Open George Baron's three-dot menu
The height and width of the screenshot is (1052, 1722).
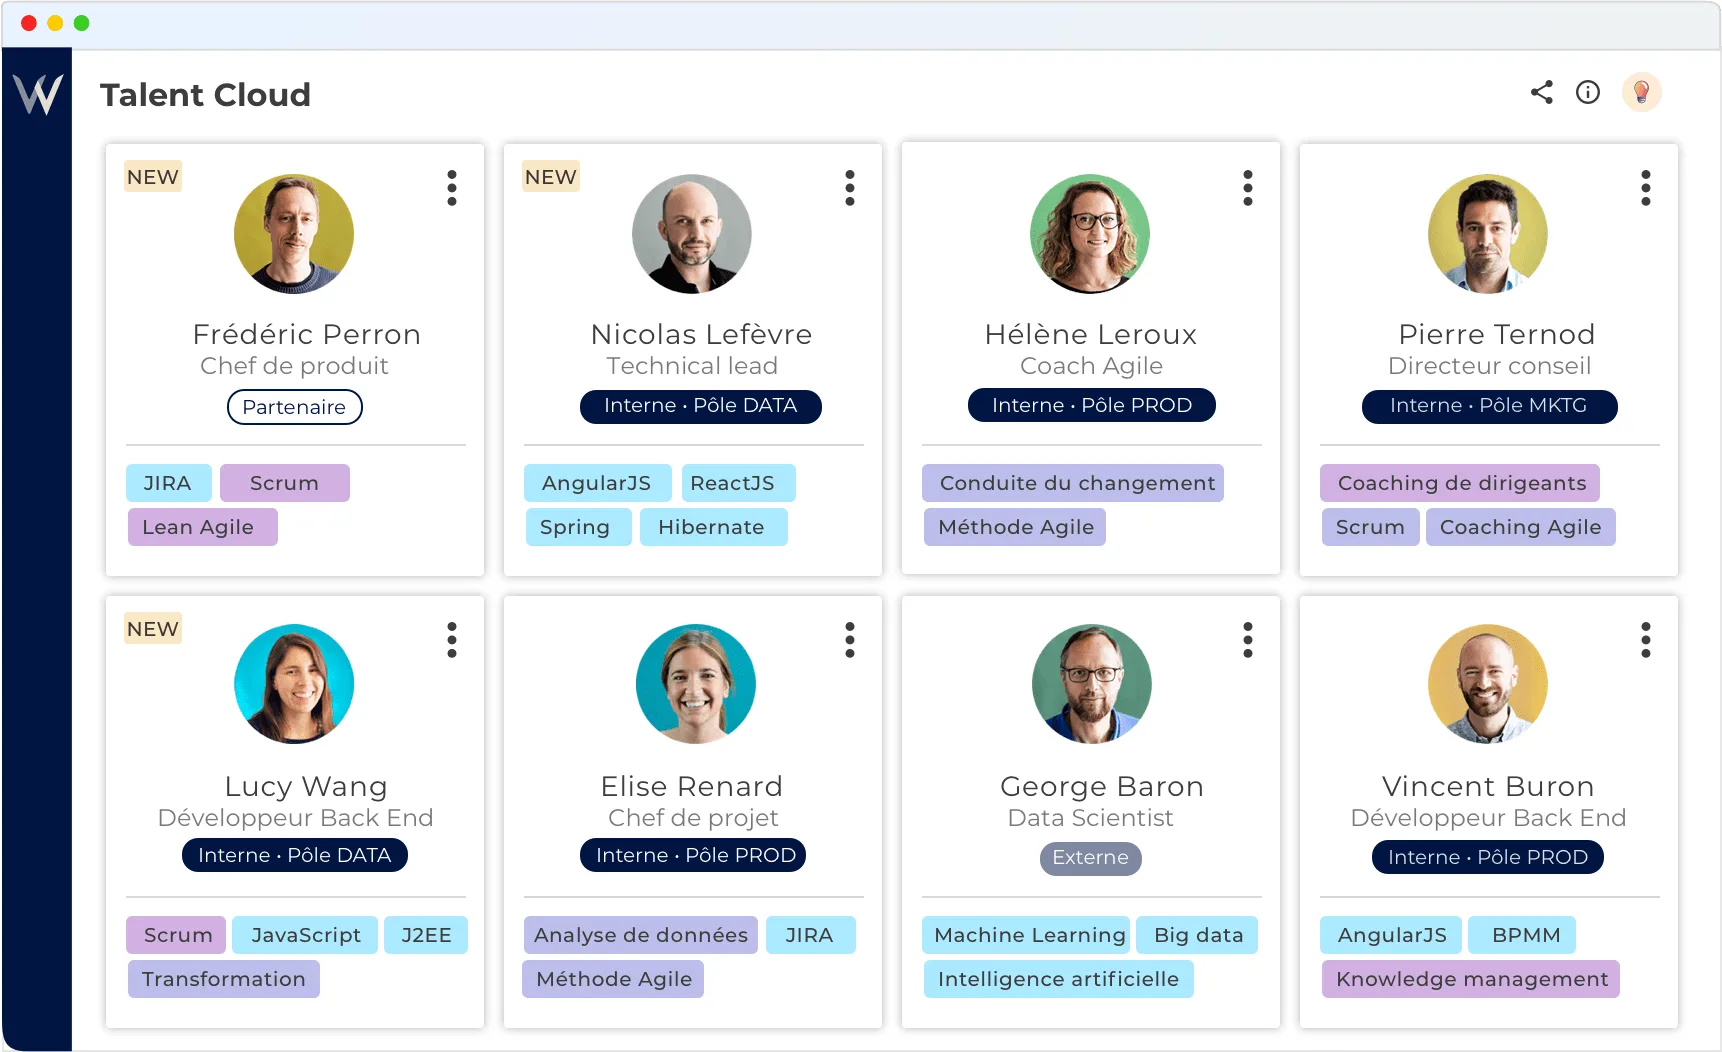point(1248,640)
